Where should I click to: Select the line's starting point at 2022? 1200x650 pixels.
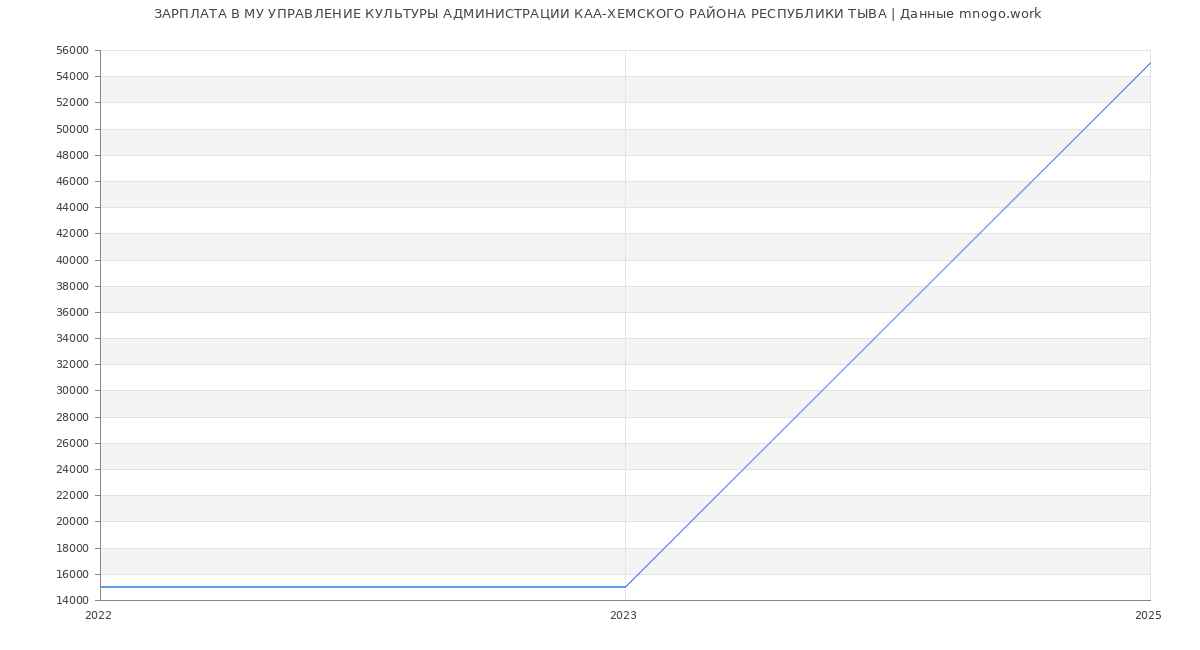coord(101,587)
